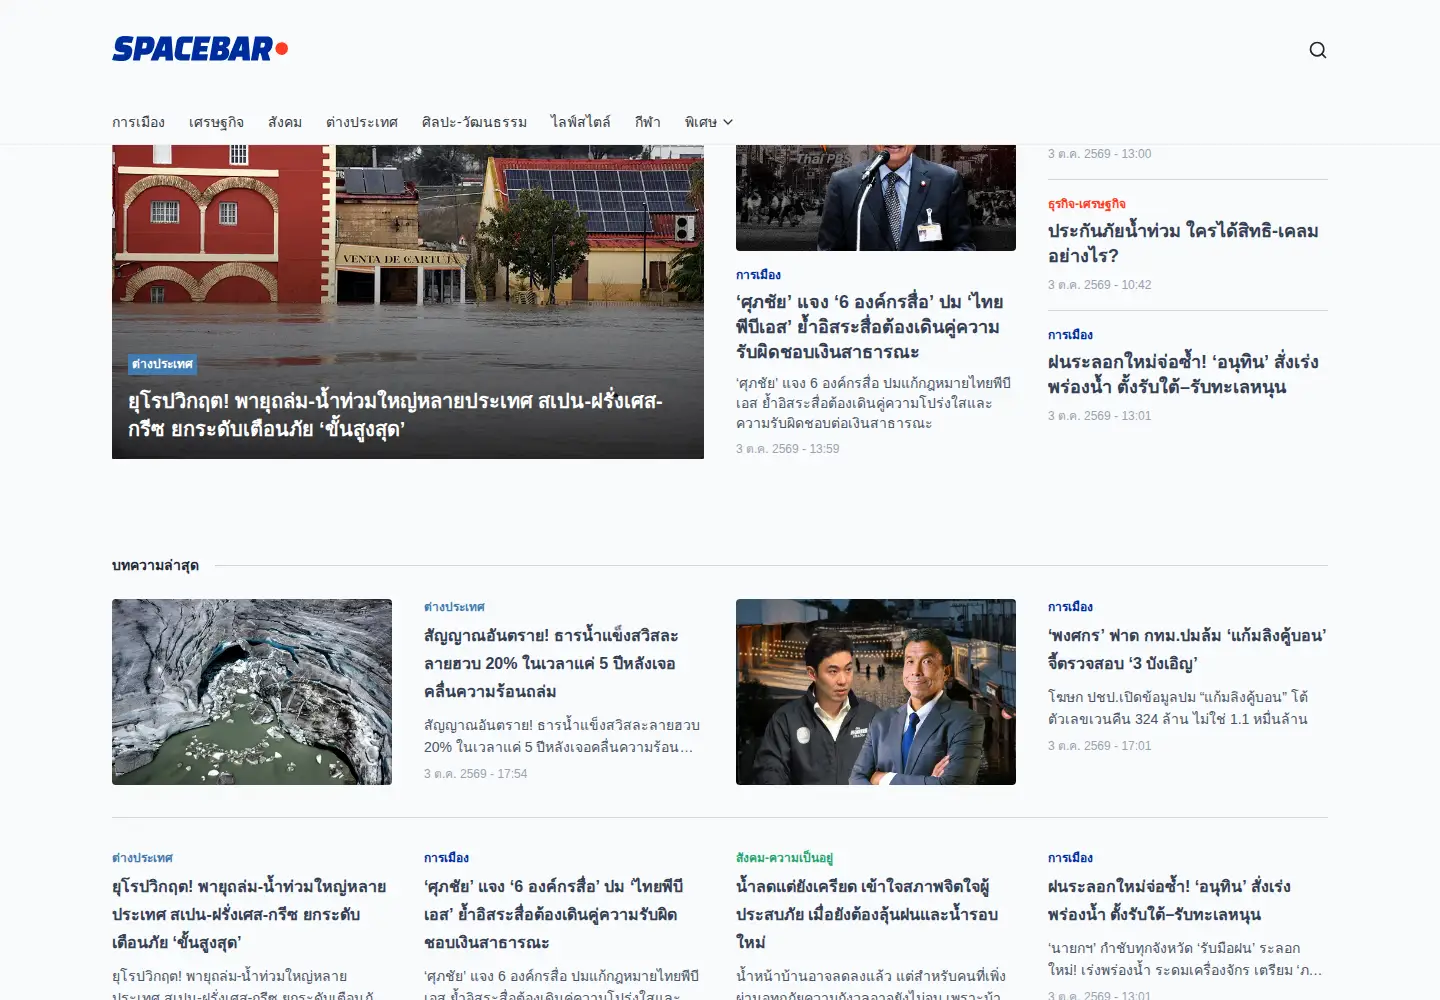Click the บทความล่าสุด section heading
Image resolution: width=1440 pixels, height=1000 pixels.
click(x=155, y=566)
